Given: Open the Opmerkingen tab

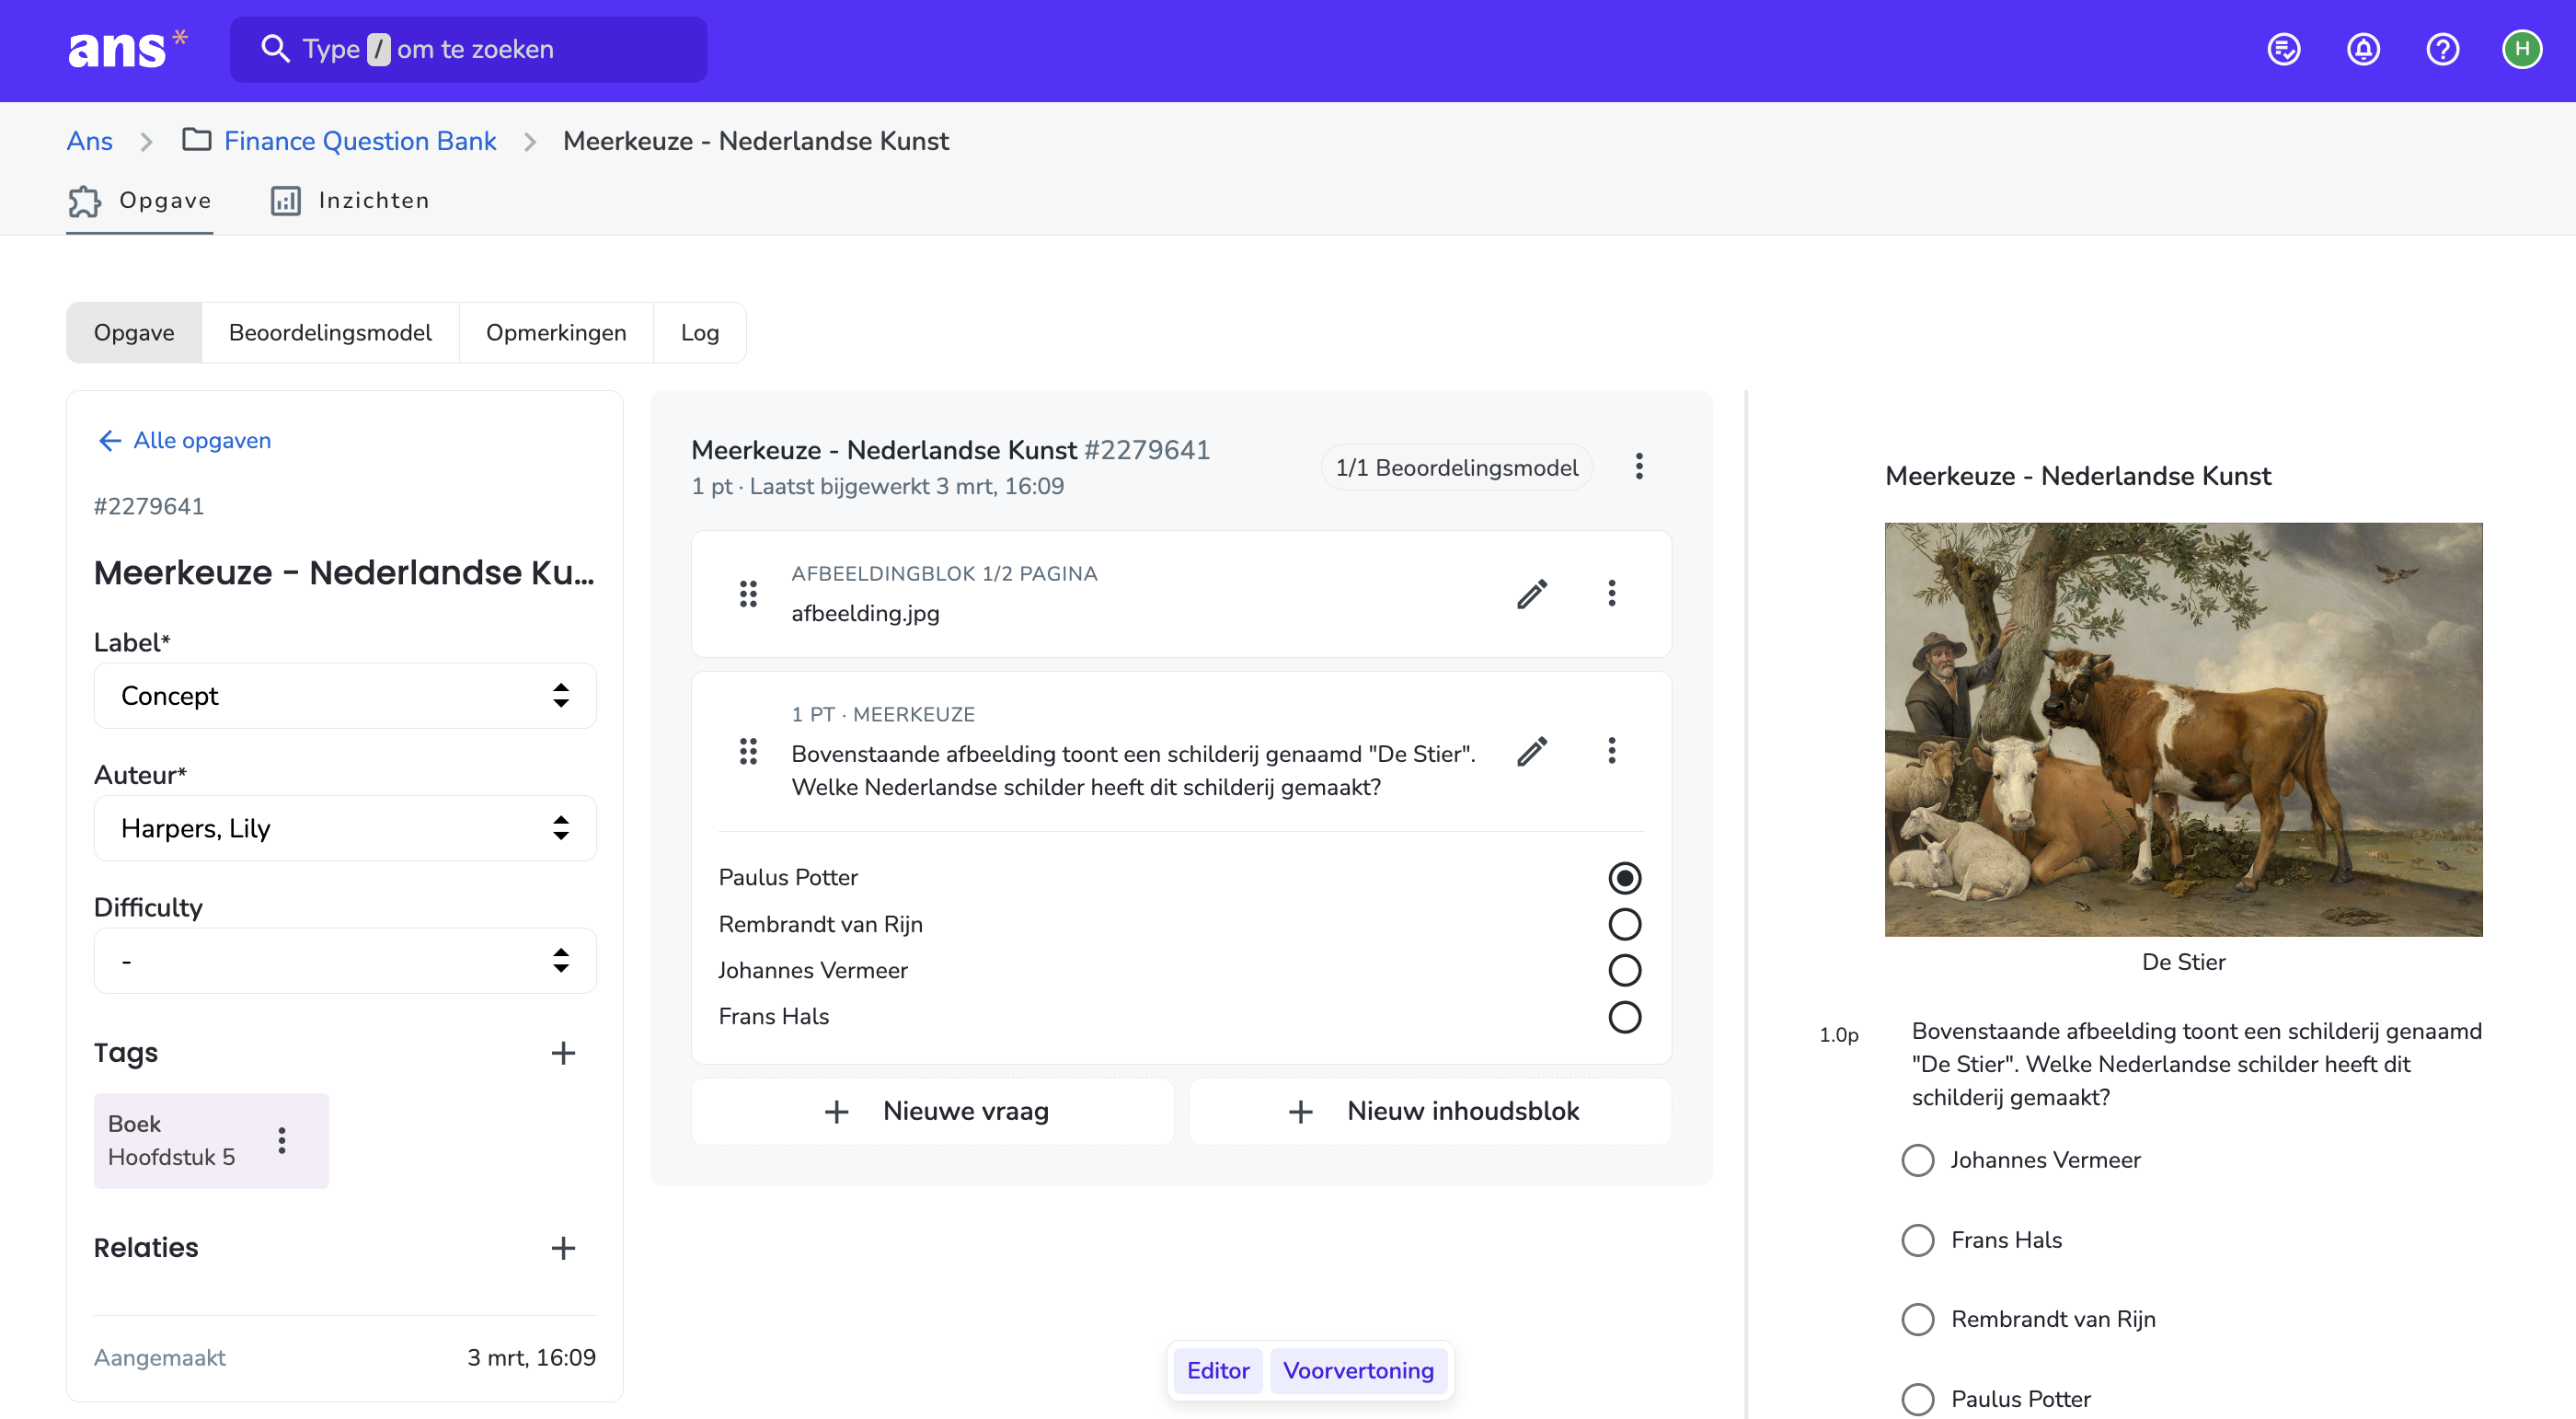Looking at the screenshot, I should tap(556, 333).
